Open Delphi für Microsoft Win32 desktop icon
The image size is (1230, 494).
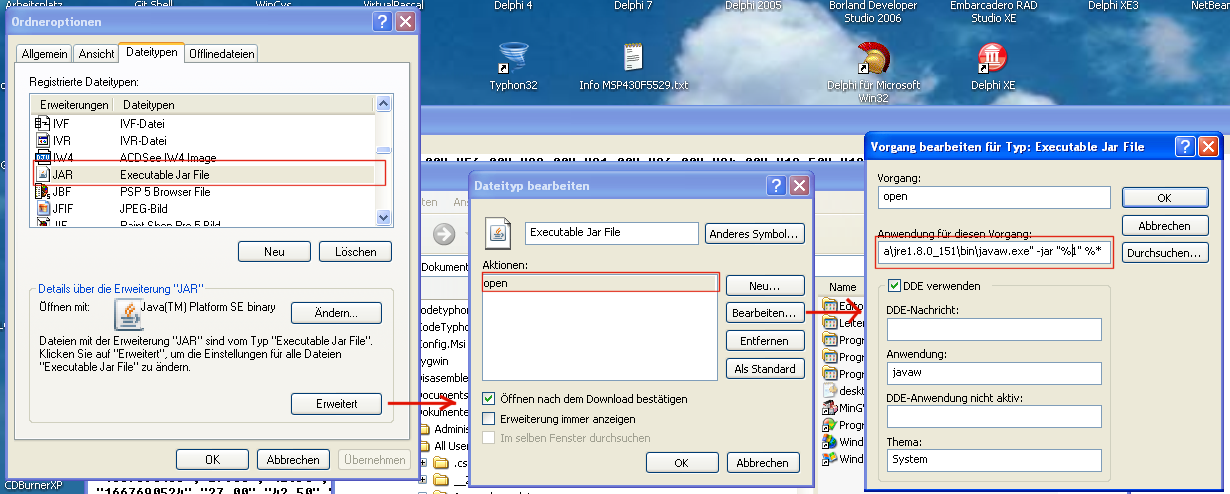point(873,58)
